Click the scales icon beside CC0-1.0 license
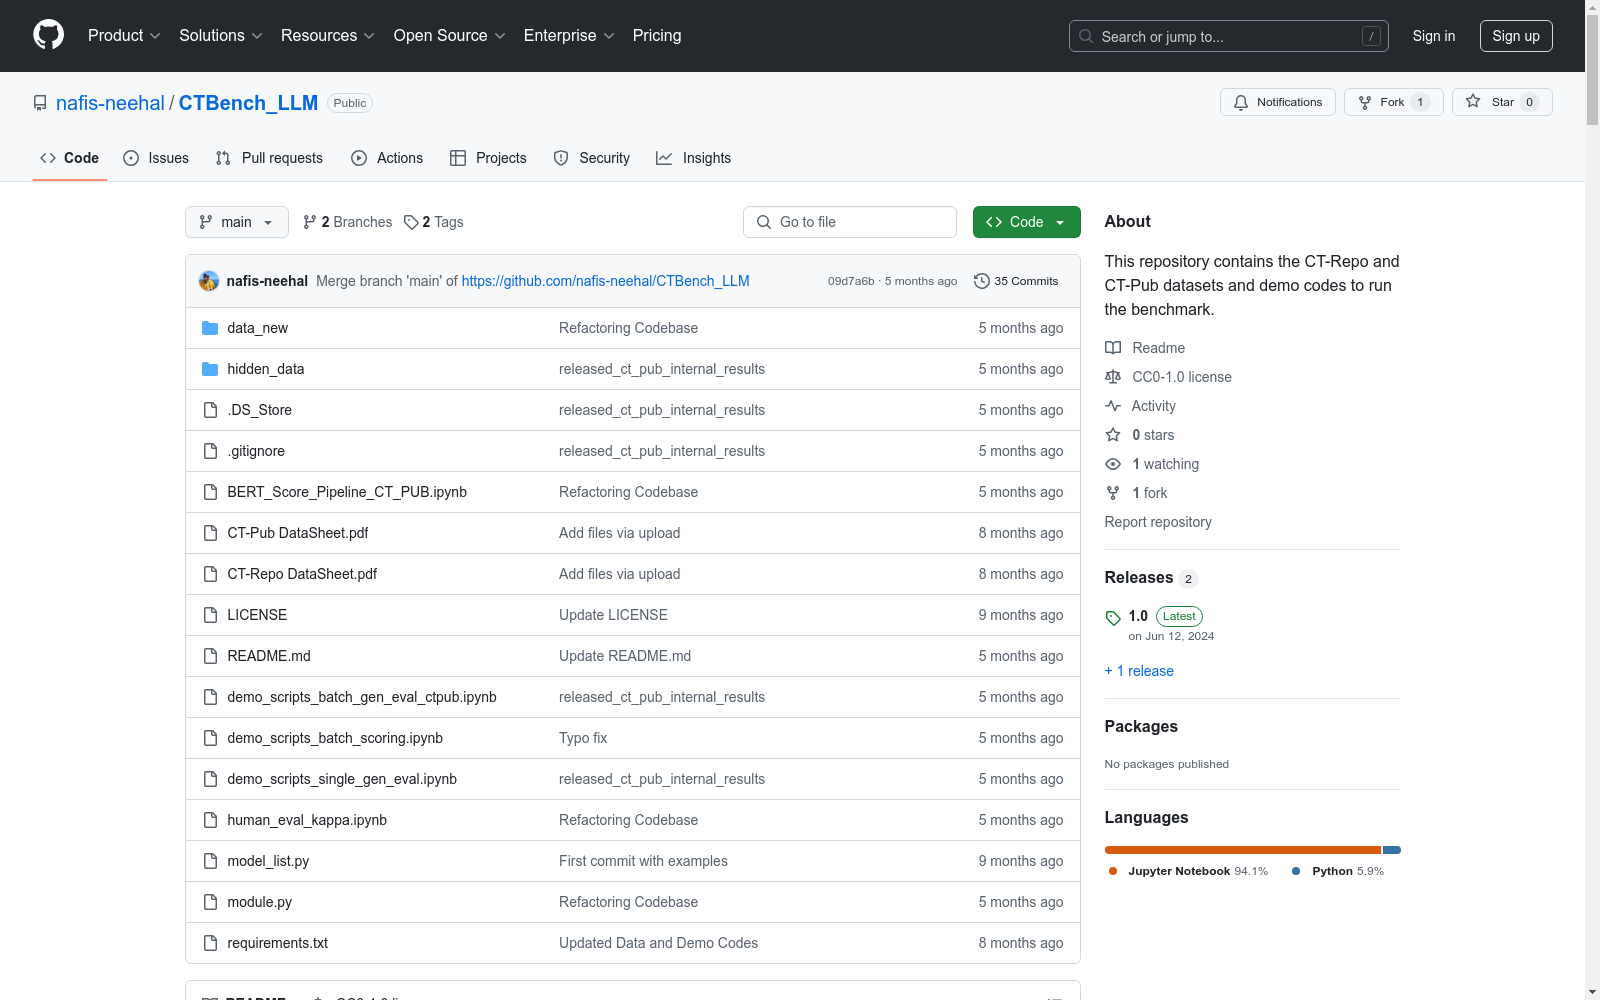Viewport: 1600px width, 1000px height. [1113, 377]
